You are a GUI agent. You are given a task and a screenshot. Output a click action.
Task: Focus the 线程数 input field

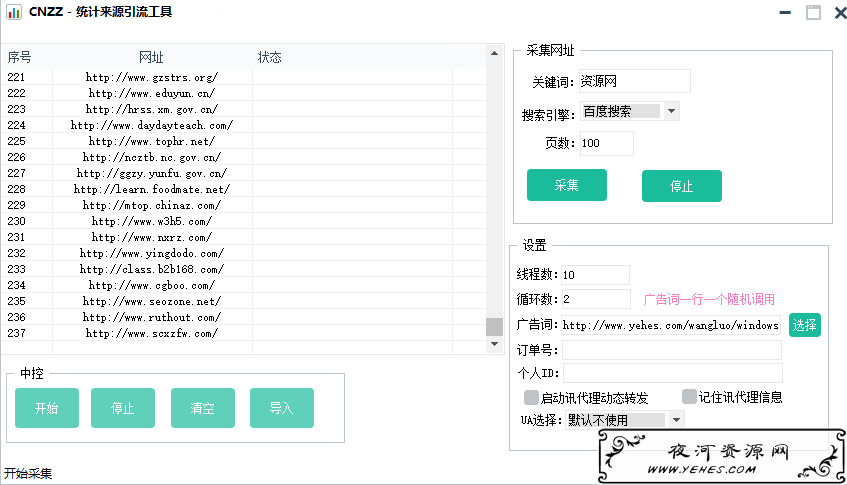pos(595,275)
